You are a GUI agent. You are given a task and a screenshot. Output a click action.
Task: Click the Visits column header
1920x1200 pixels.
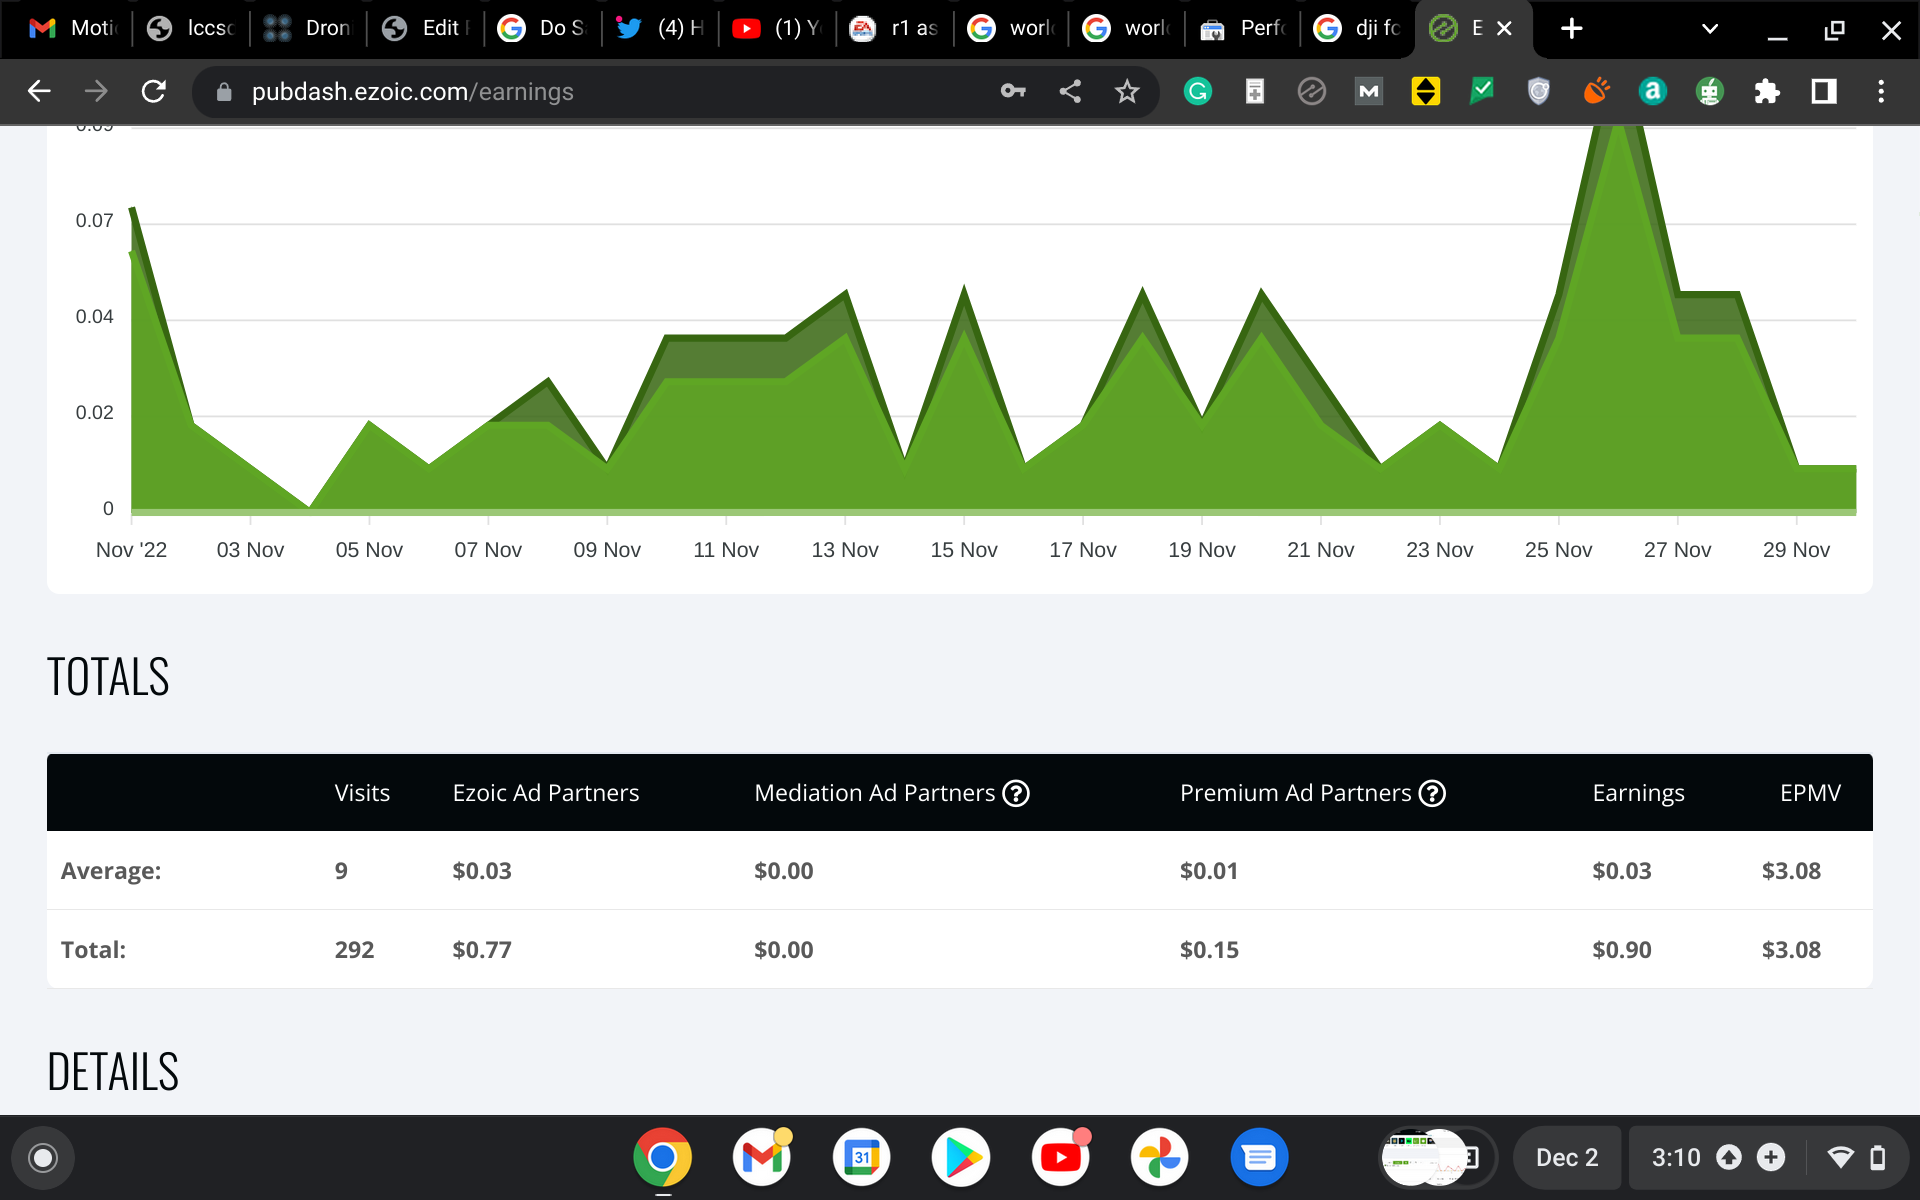362,793
